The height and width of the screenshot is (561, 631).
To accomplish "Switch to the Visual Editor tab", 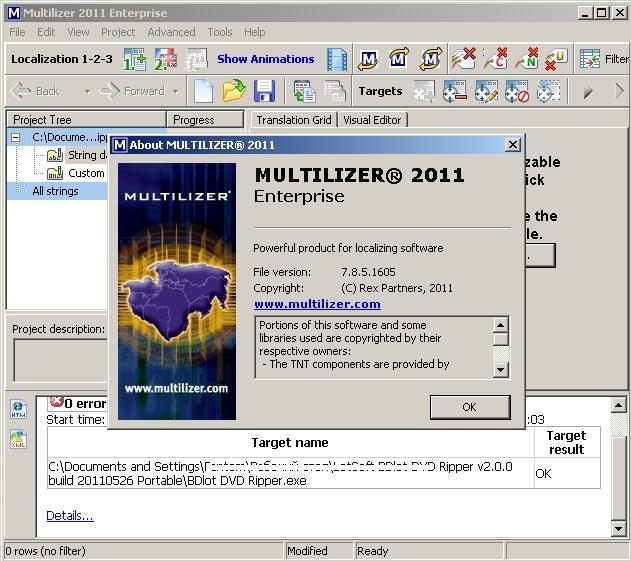I will pyautogui.click(x=372, y=120).
